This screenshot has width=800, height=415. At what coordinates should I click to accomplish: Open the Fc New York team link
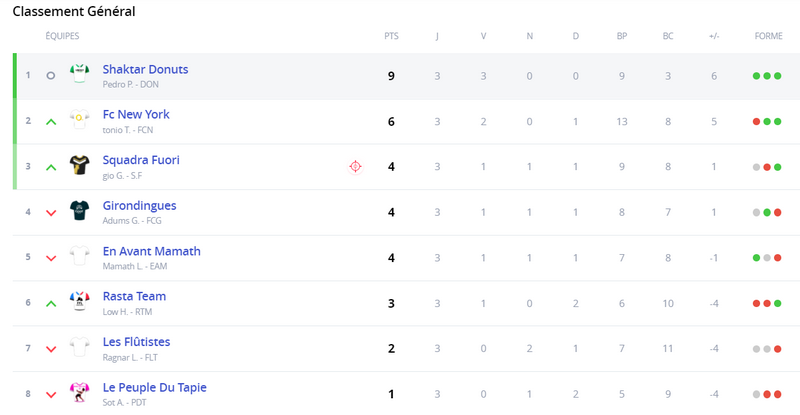coord(136,114)
